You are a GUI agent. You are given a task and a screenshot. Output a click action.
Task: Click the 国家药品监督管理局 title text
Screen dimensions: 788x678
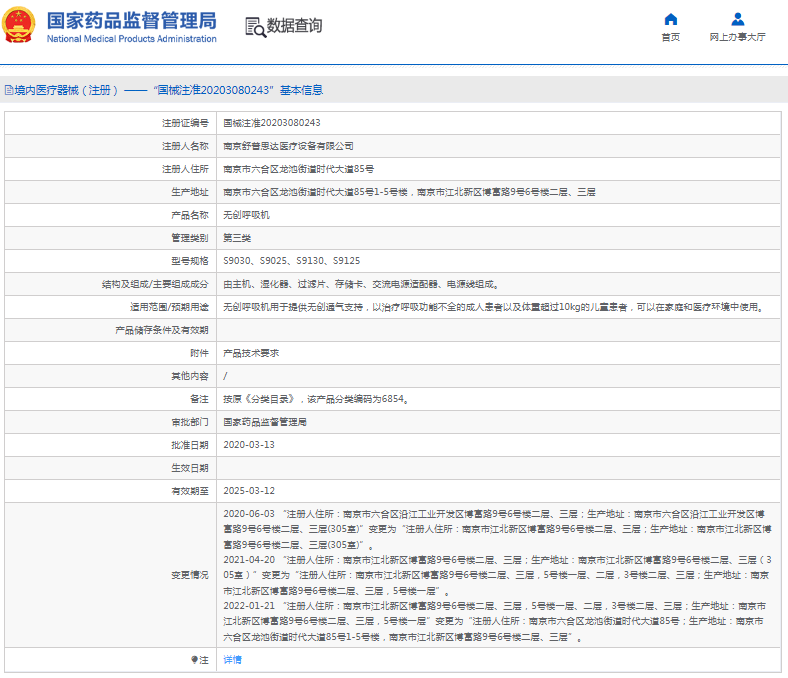pos(131,20)
